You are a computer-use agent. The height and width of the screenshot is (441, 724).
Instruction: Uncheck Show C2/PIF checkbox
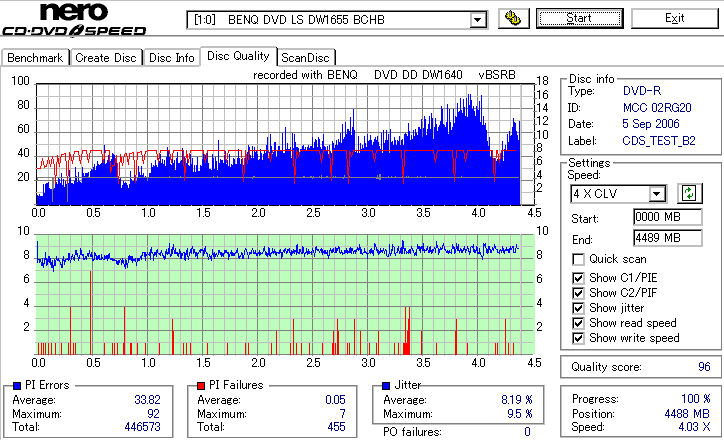click(578, 293)
